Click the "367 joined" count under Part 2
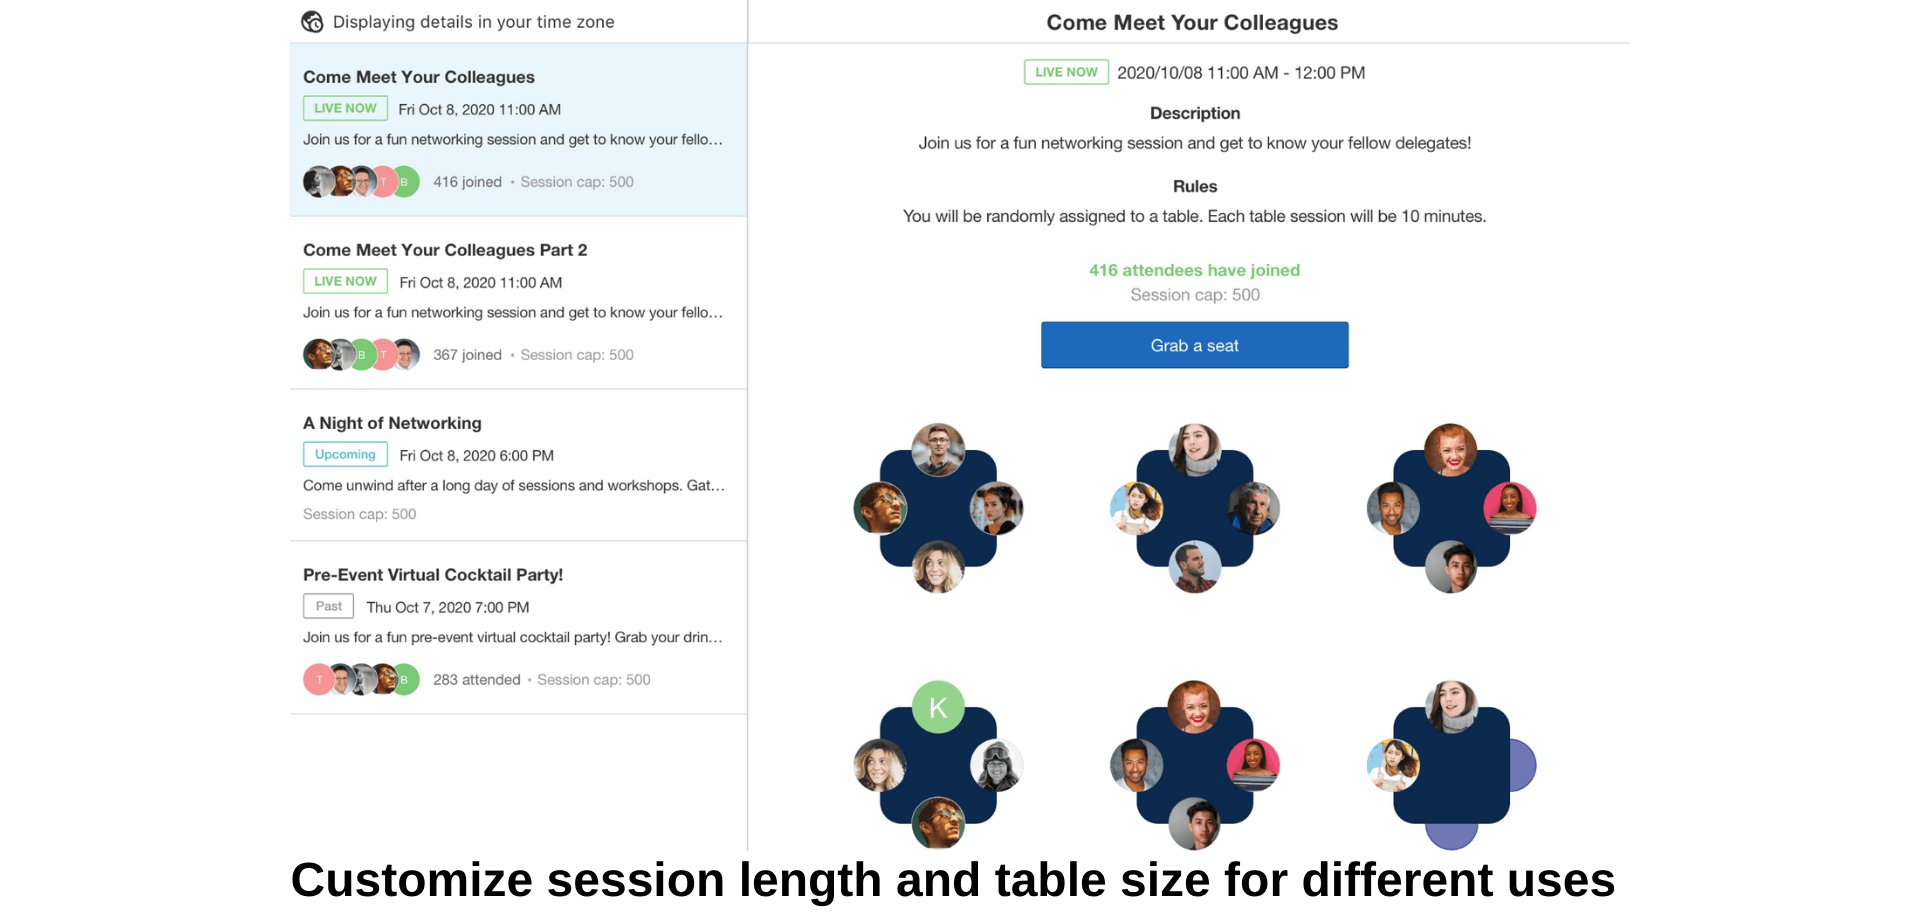This screenshot has height=913, width=1920. [468, 355]
